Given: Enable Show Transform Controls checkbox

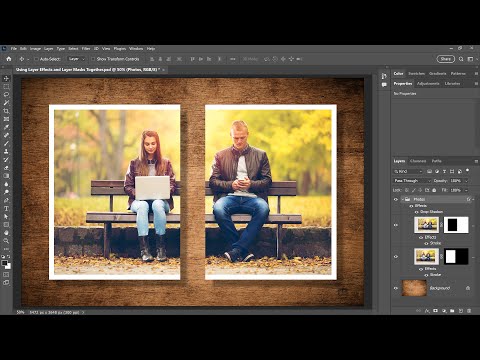Looking at the screenshot, I should (93, 59).
